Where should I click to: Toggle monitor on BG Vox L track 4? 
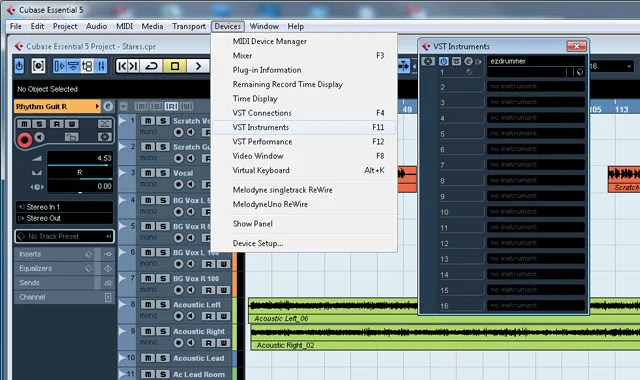pyautogui.click(x=191, y=211)
